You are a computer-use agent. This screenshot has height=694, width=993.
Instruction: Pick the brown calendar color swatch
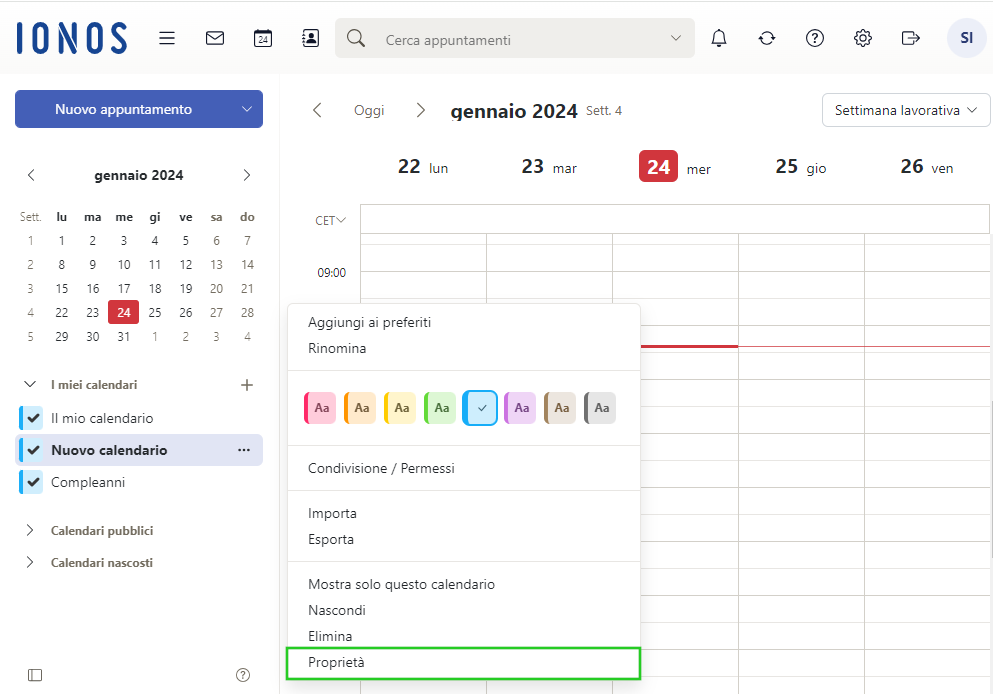[x=560, y=408]
